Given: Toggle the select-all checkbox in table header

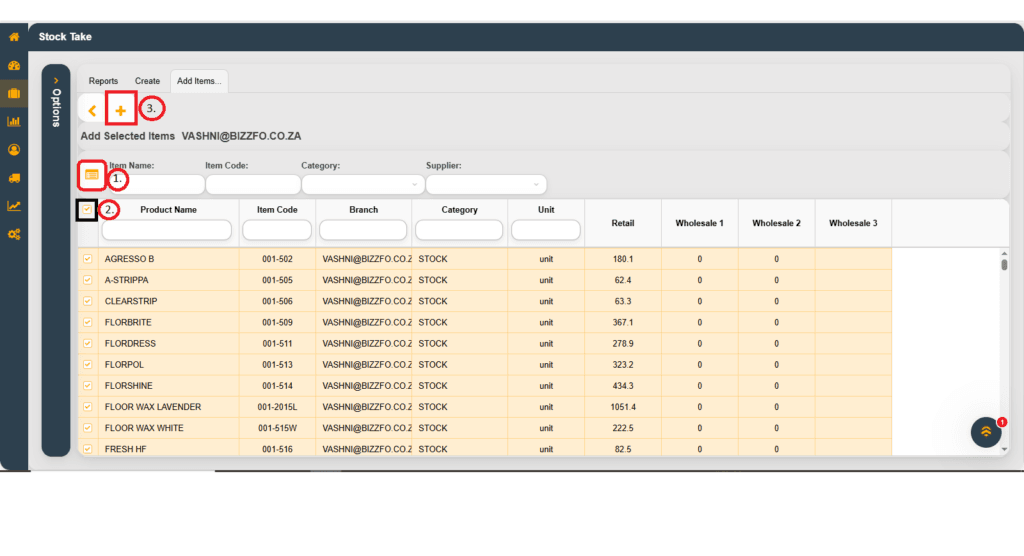Looking at the screenshot, I should pyautogui.click(x=87, y=210).
